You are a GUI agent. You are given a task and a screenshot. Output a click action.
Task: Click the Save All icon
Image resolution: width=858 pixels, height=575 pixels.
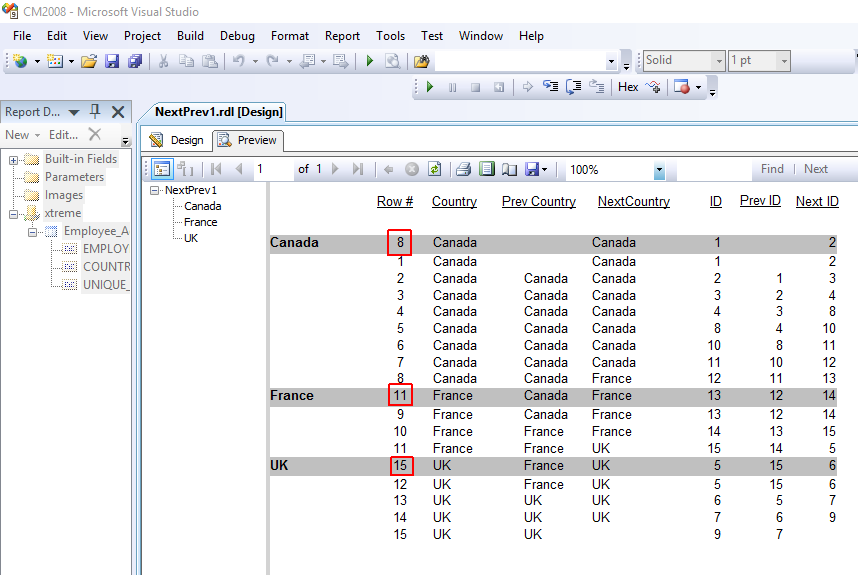point(135,61)
